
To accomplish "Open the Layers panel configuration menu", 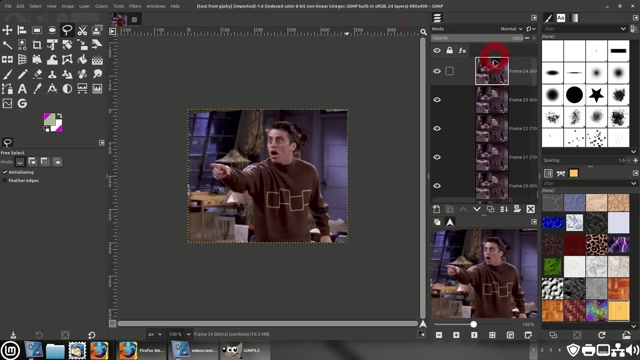I will [534, 18].
